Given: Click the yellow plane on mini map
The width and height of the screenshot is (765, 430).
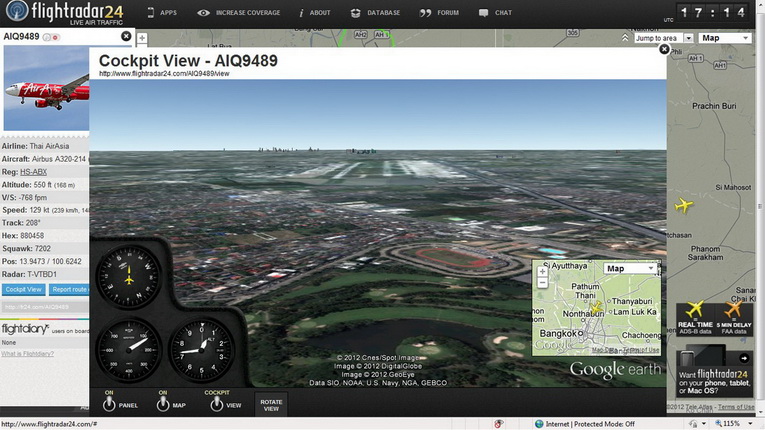Looking at the screenshot, I should [596, 307].
